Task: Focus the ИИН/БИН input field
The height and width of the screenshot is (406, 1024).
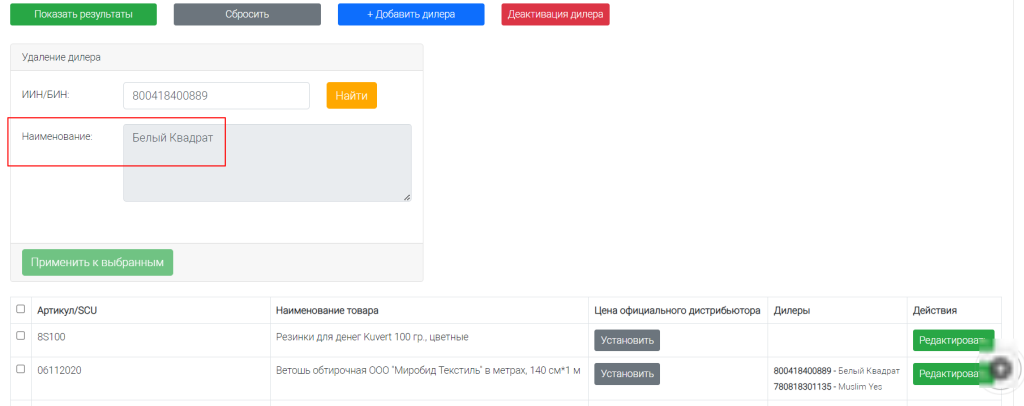Action: pos(217,96)
